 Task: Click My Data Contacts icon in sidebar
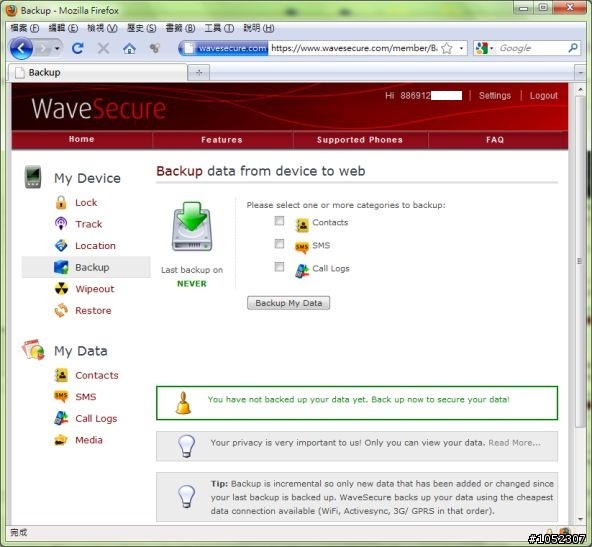[x=61, y=375]
